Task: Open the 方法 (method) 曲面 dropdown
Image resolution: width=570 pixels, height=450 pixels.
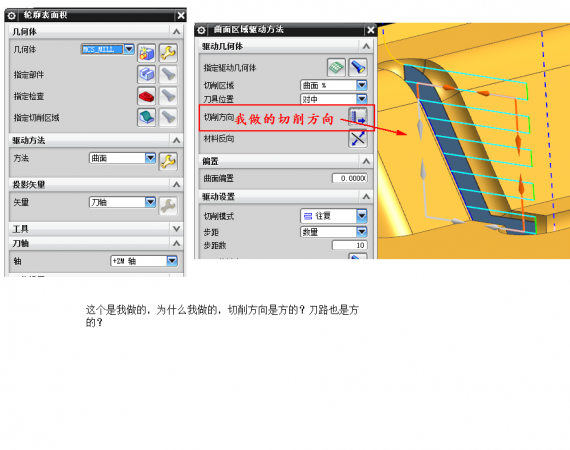Action: [x=123, y=158]
